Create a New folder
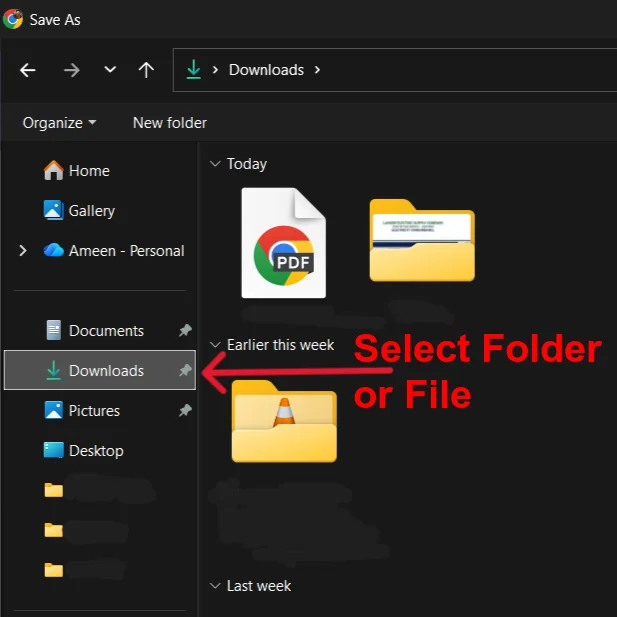Screen dimensions: 617x617 tap(170, 123)
